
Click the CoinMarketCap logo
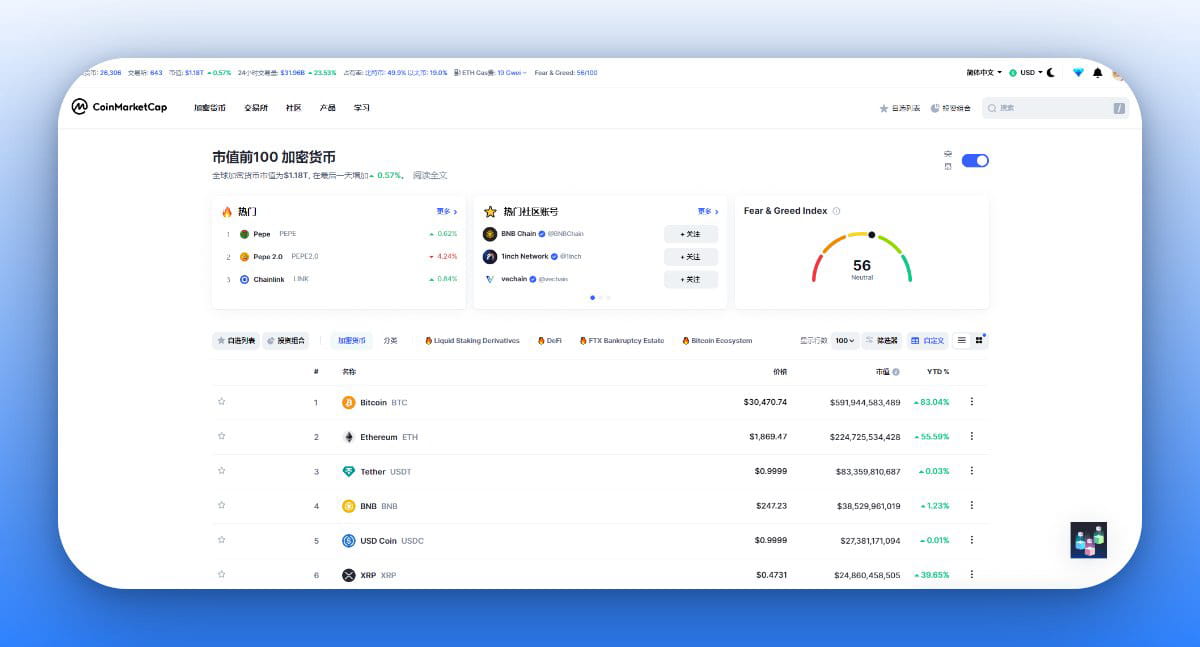tap(119, 107)
